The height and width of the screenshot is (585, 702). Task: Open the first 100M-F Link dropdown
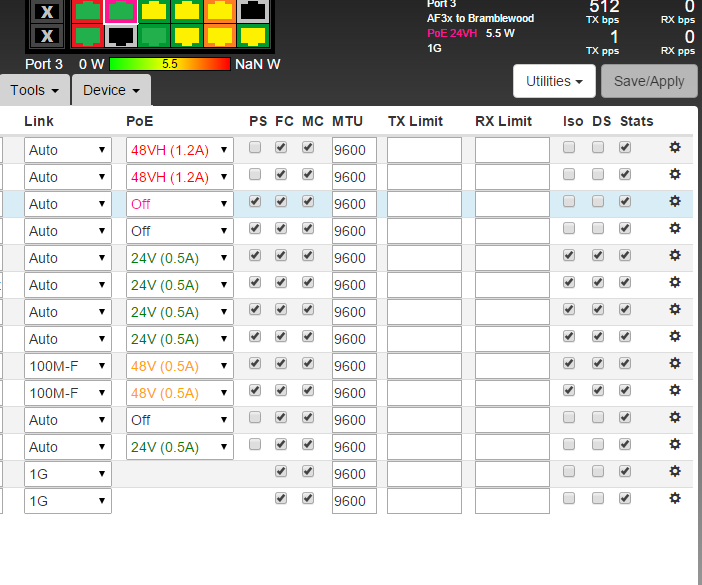[67, 366]
